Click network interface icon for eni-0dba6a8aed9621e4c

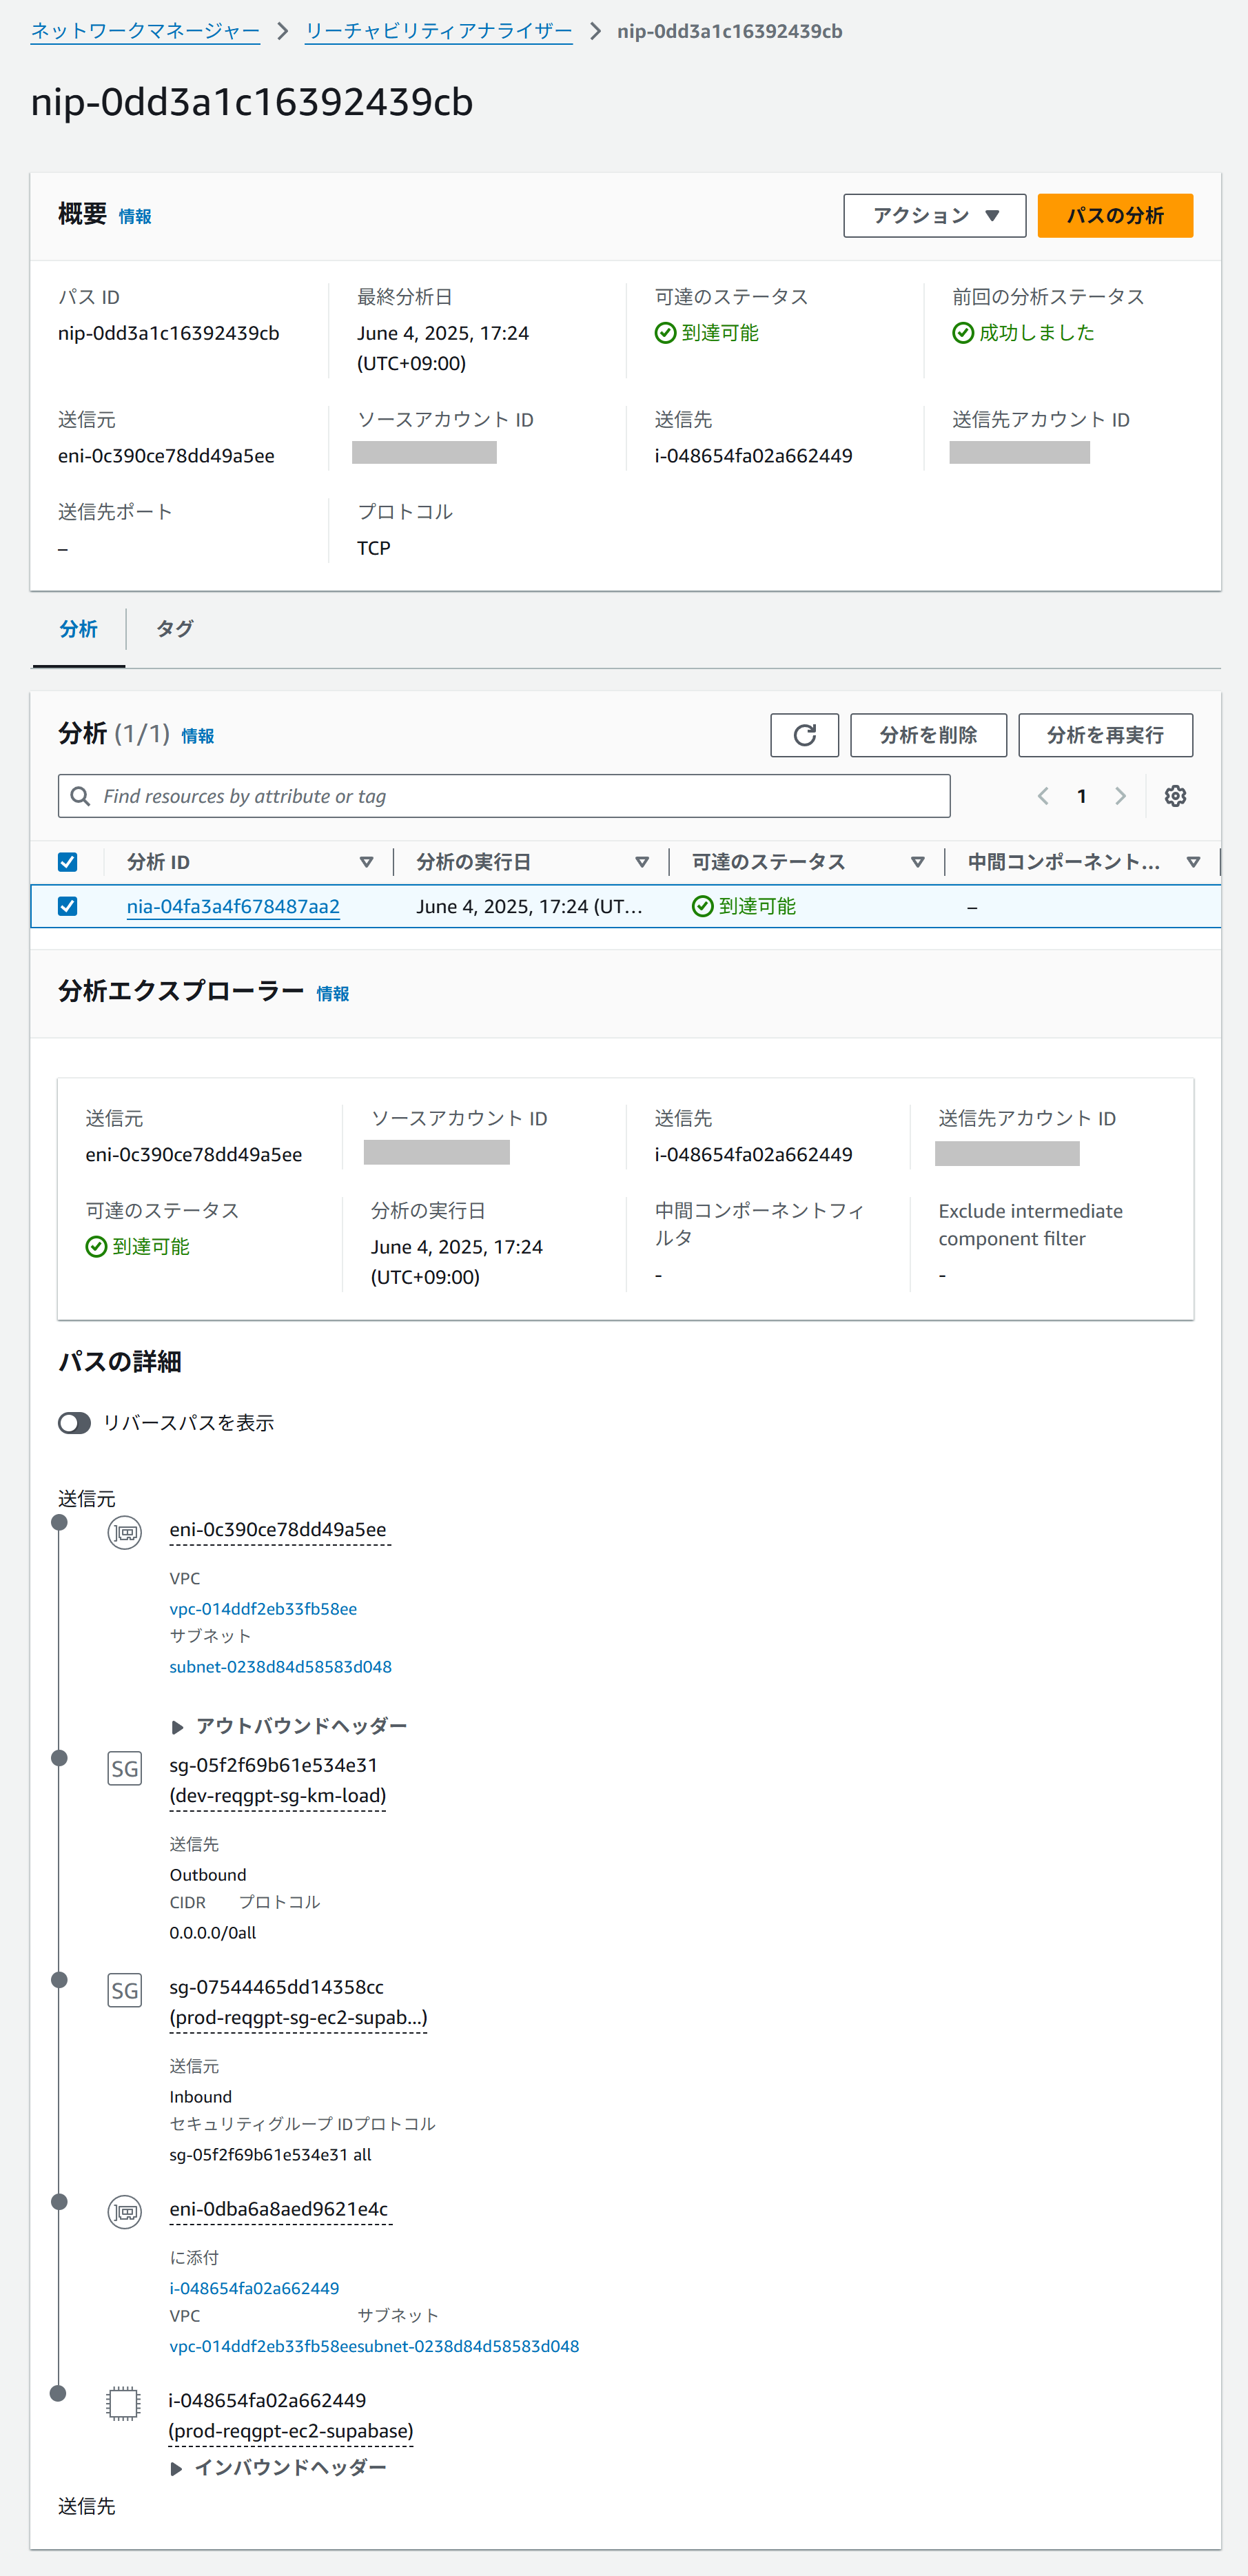[x=125, y=2212]
